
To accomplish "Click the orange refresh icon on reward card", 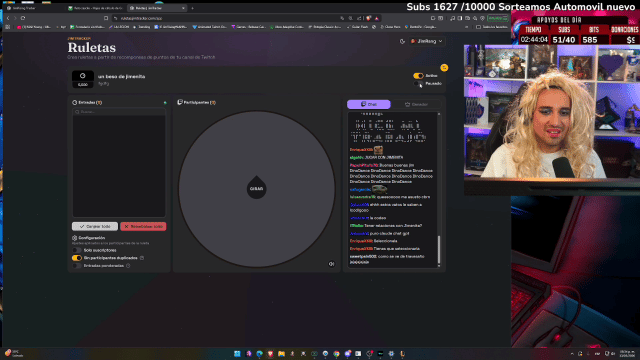I will pos(444,68).
